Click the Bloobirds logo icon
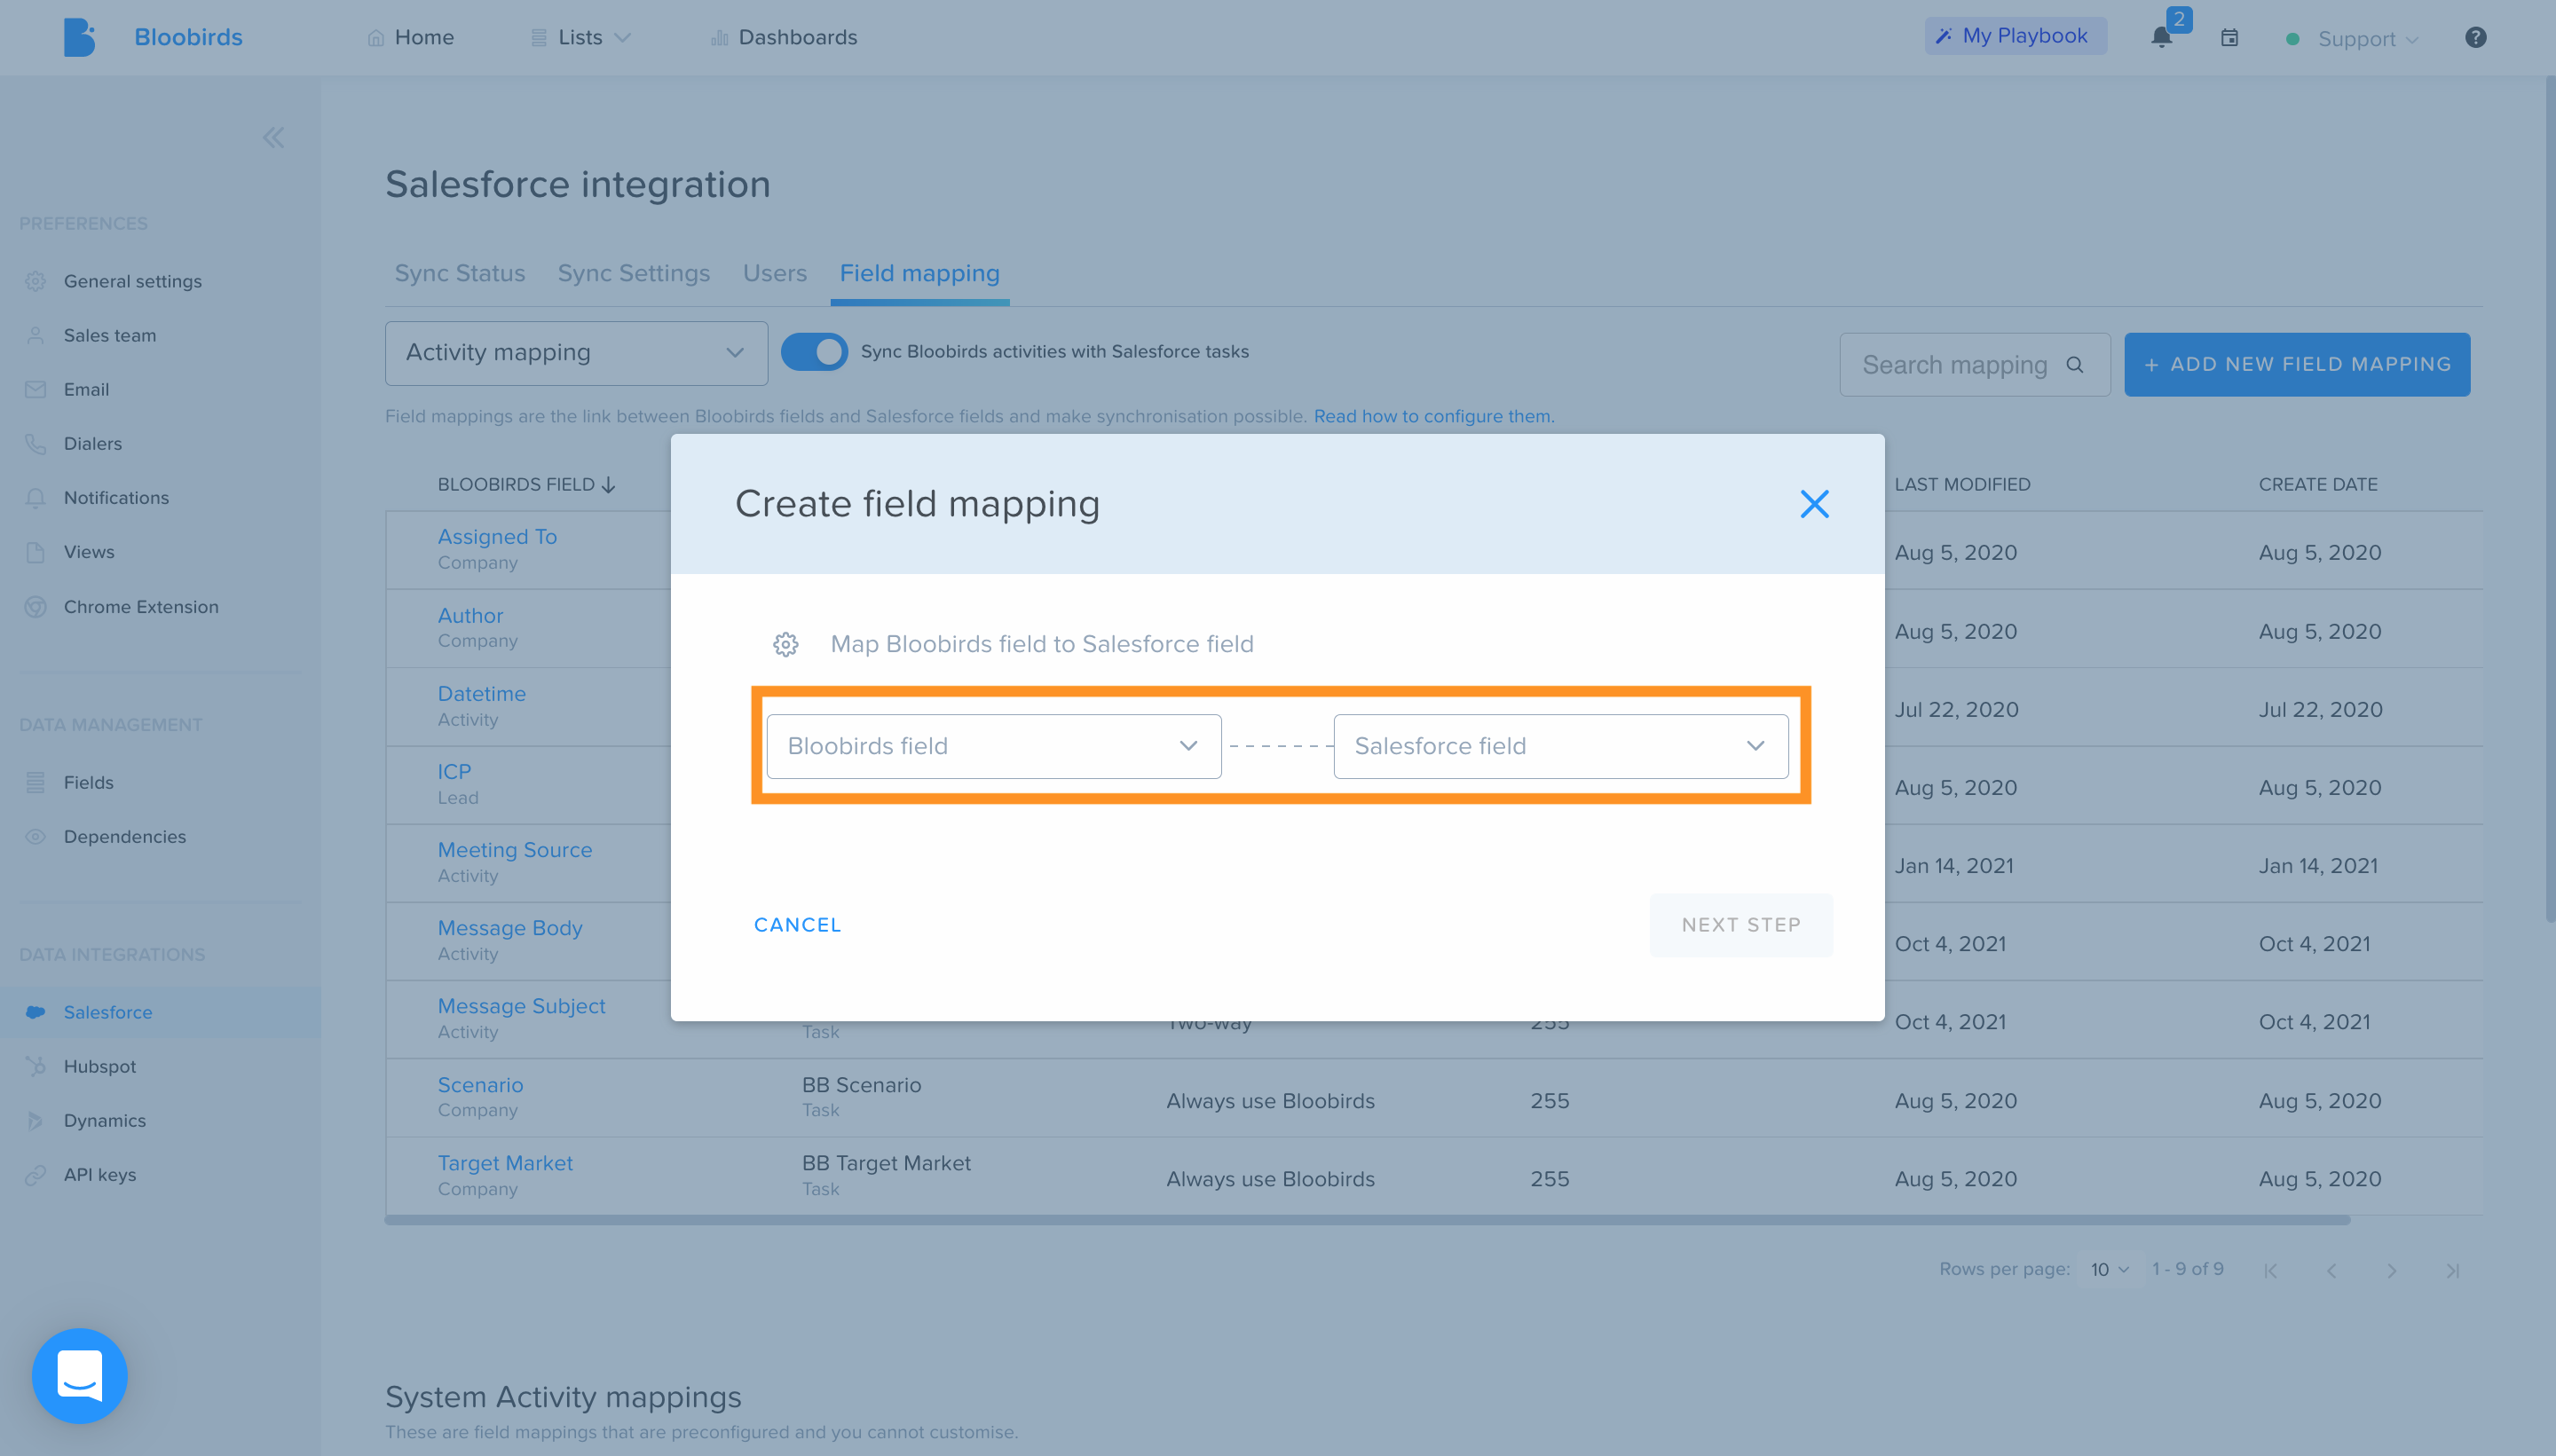Image resolution: width=2556 pixels, height=1456 pixels. [x=79, y=37]
